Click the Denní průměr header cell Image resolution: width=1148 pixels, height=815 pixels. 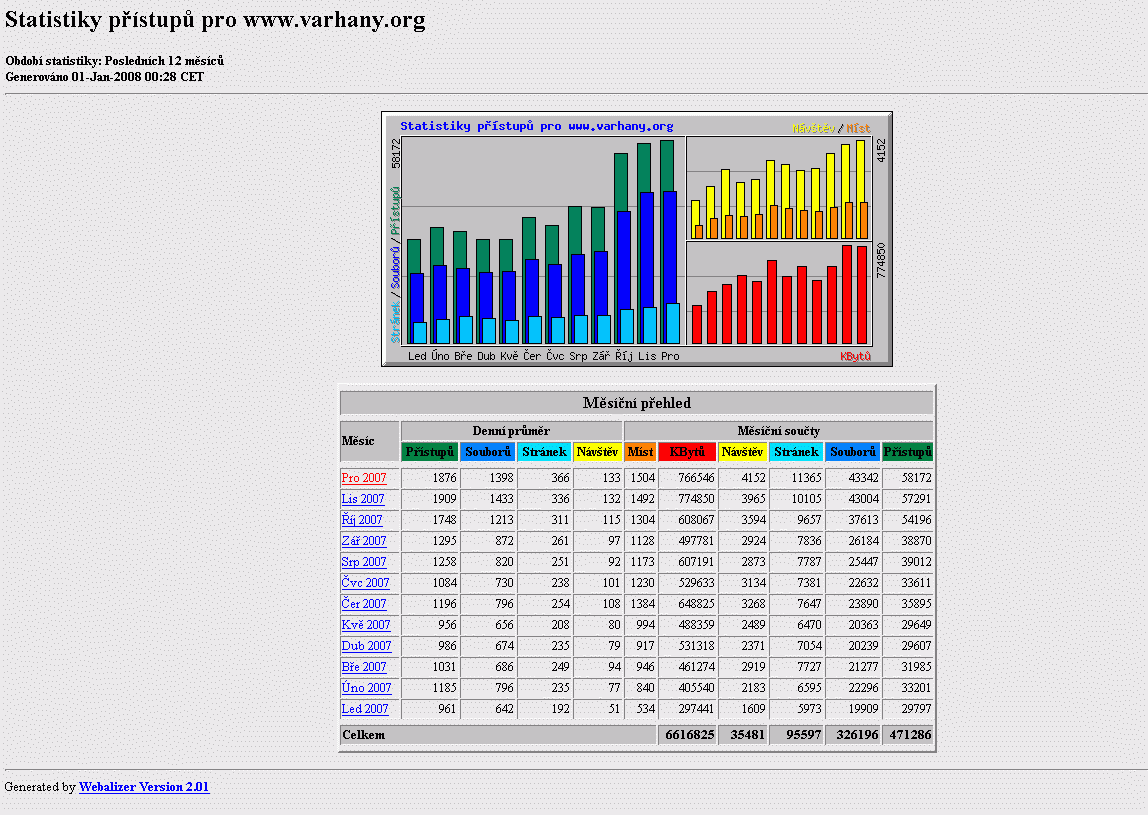click(x=511, y=431)
